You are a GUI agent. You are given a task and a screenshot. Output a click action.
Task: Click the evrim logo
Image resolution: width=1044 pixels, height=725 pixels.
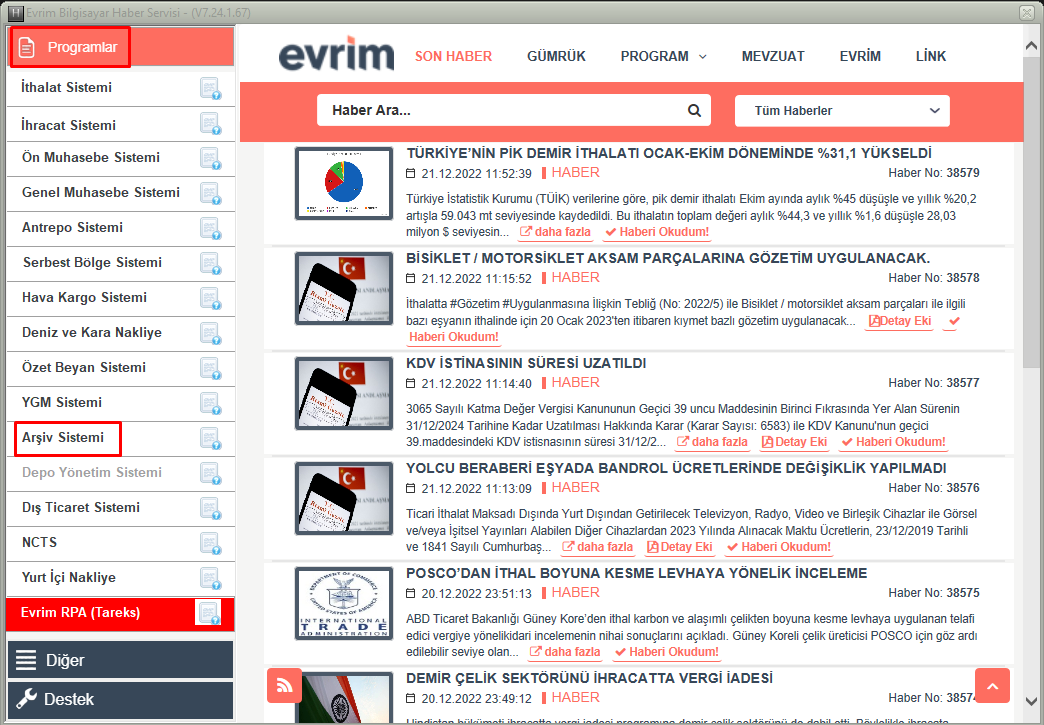coord(336,55)
